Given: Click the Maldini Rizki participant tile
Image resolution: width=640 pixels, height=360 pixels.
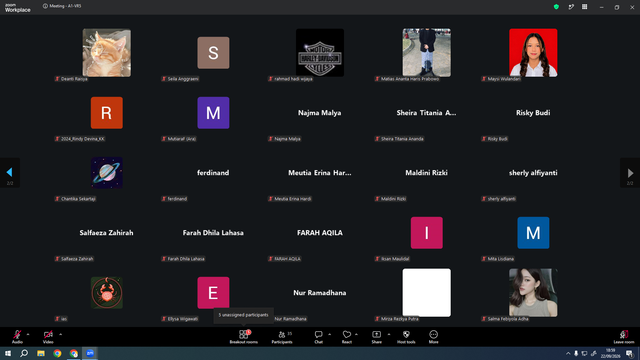Looking at the screenshot, I should point(427,173).
